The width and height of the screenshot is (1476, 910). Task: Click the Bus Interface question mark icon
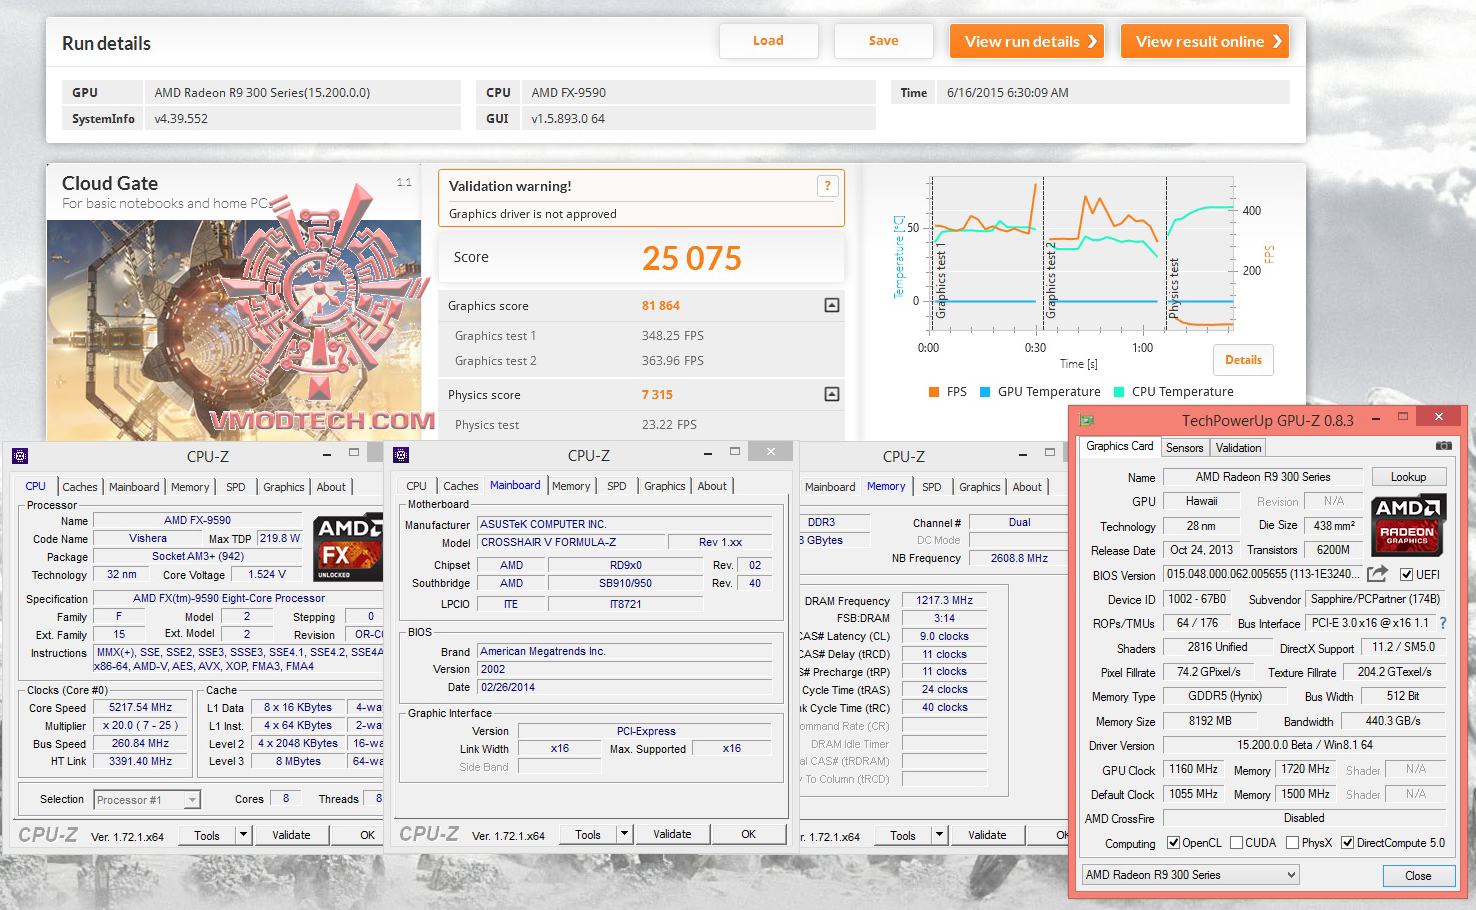1443,623
